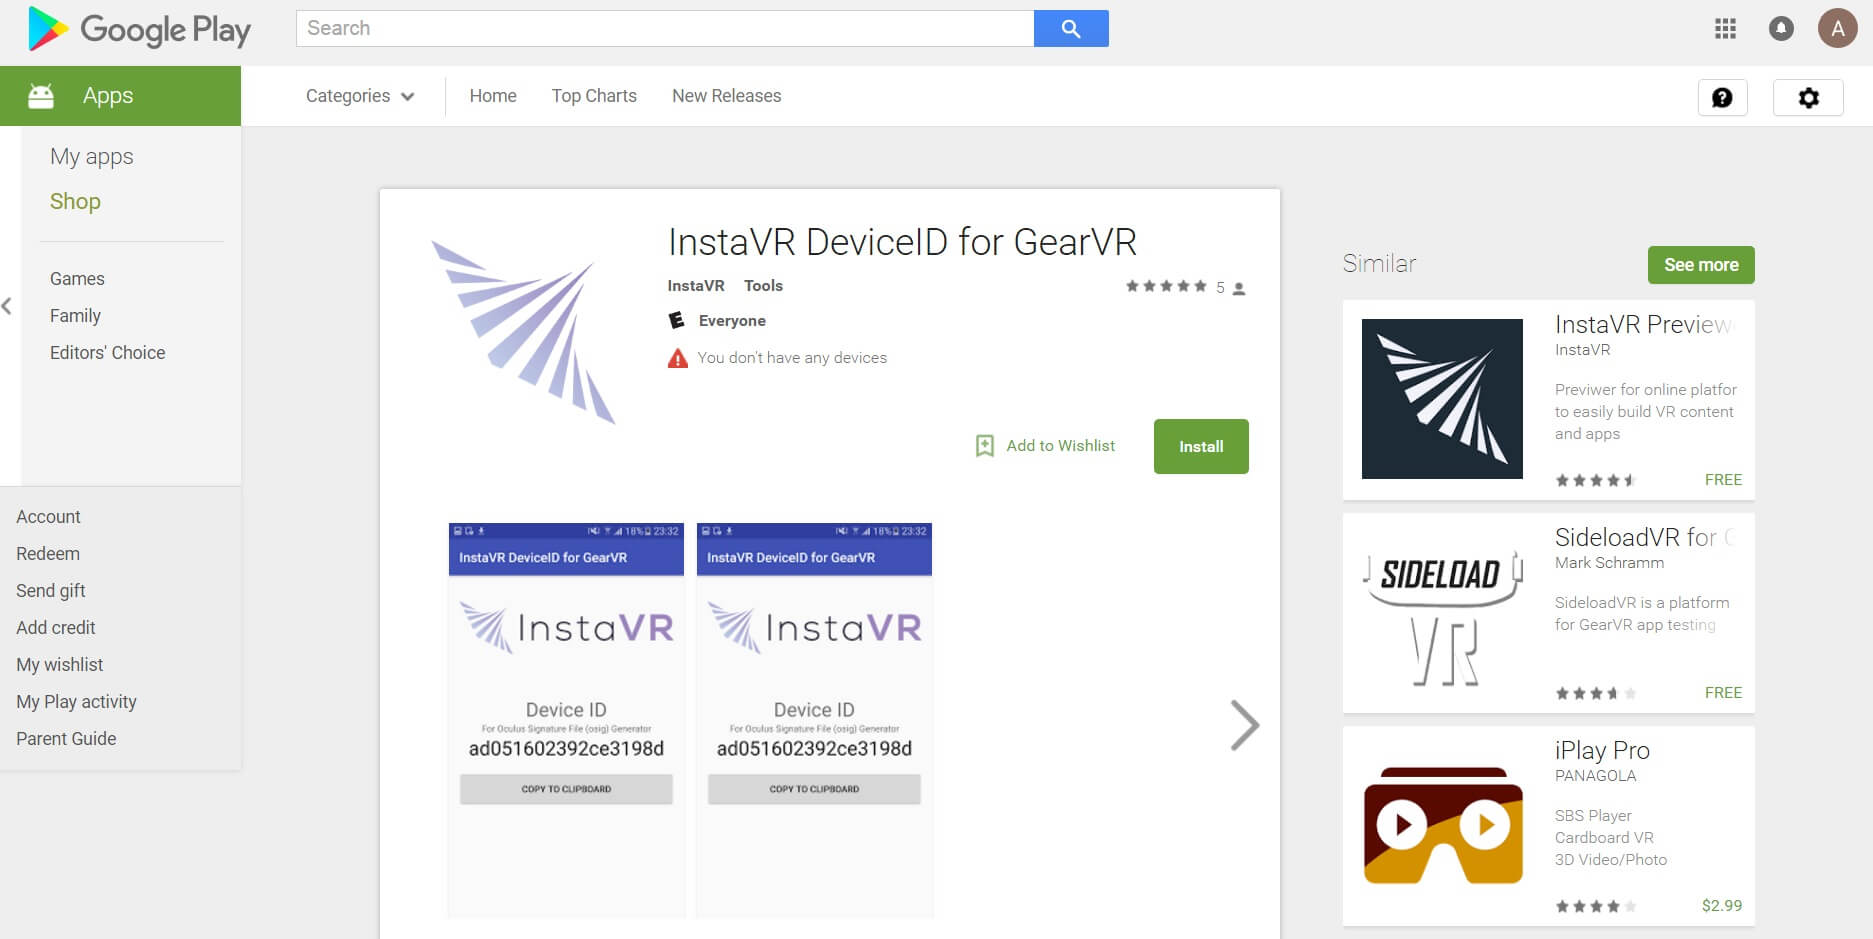Viewport: 1873px width, 939px height.
Task: Open the Top Charts tab
Action: [594, 96]
